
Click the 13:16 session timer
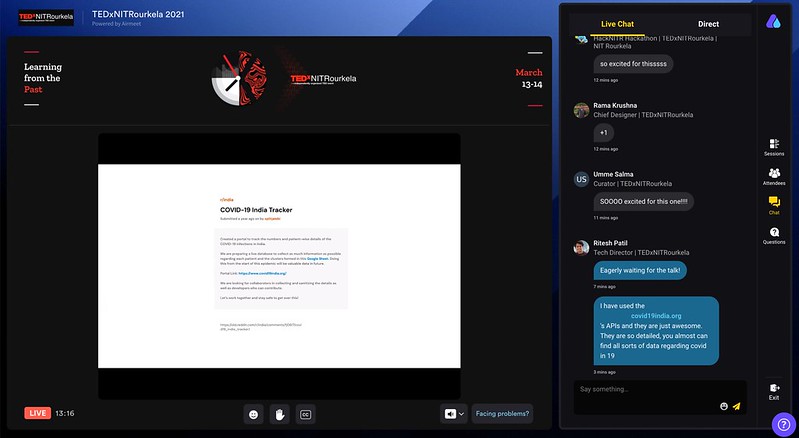[65, 413]
